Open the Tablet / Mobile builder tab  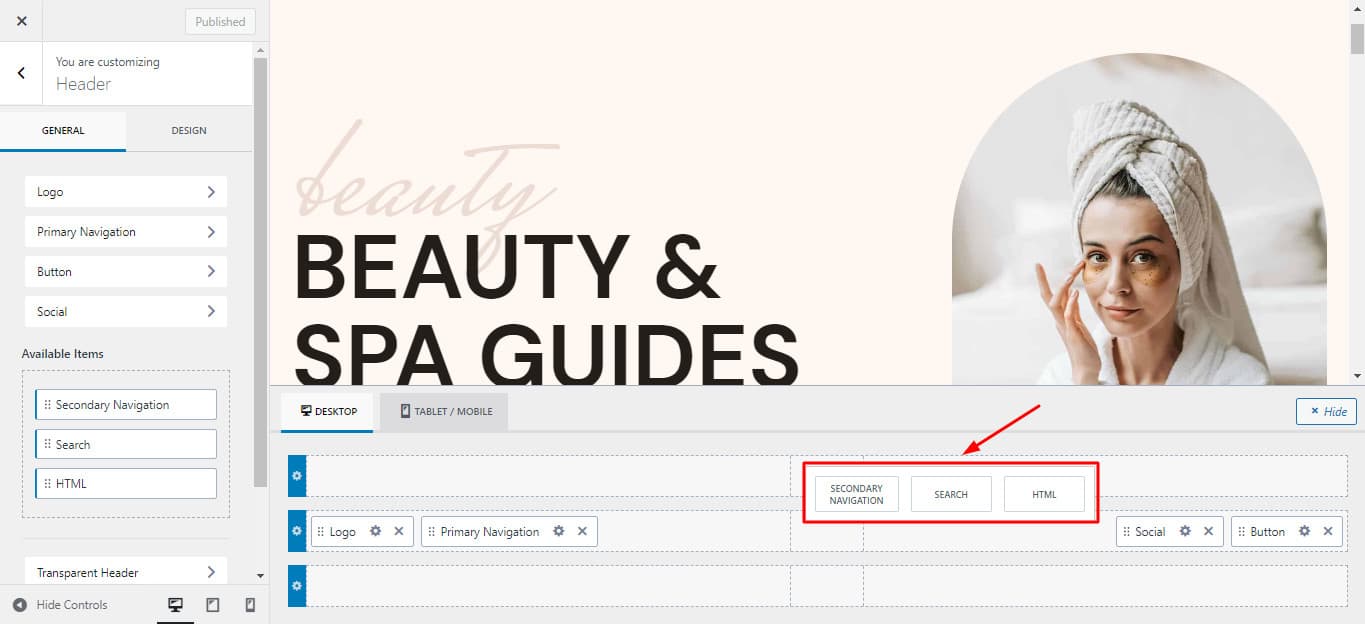(445, 411)
